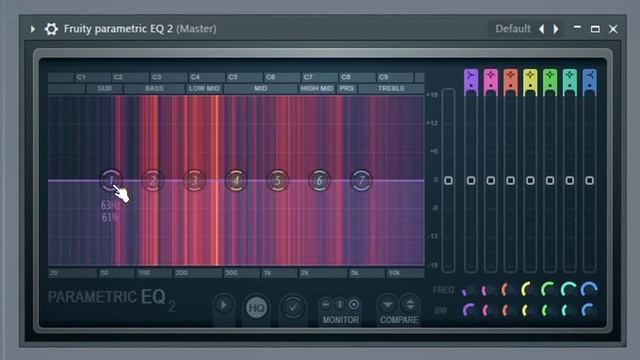Image resolution: width=640 pixels, height=360 pixels.
Task: Select band token 1
Action: 111,180
